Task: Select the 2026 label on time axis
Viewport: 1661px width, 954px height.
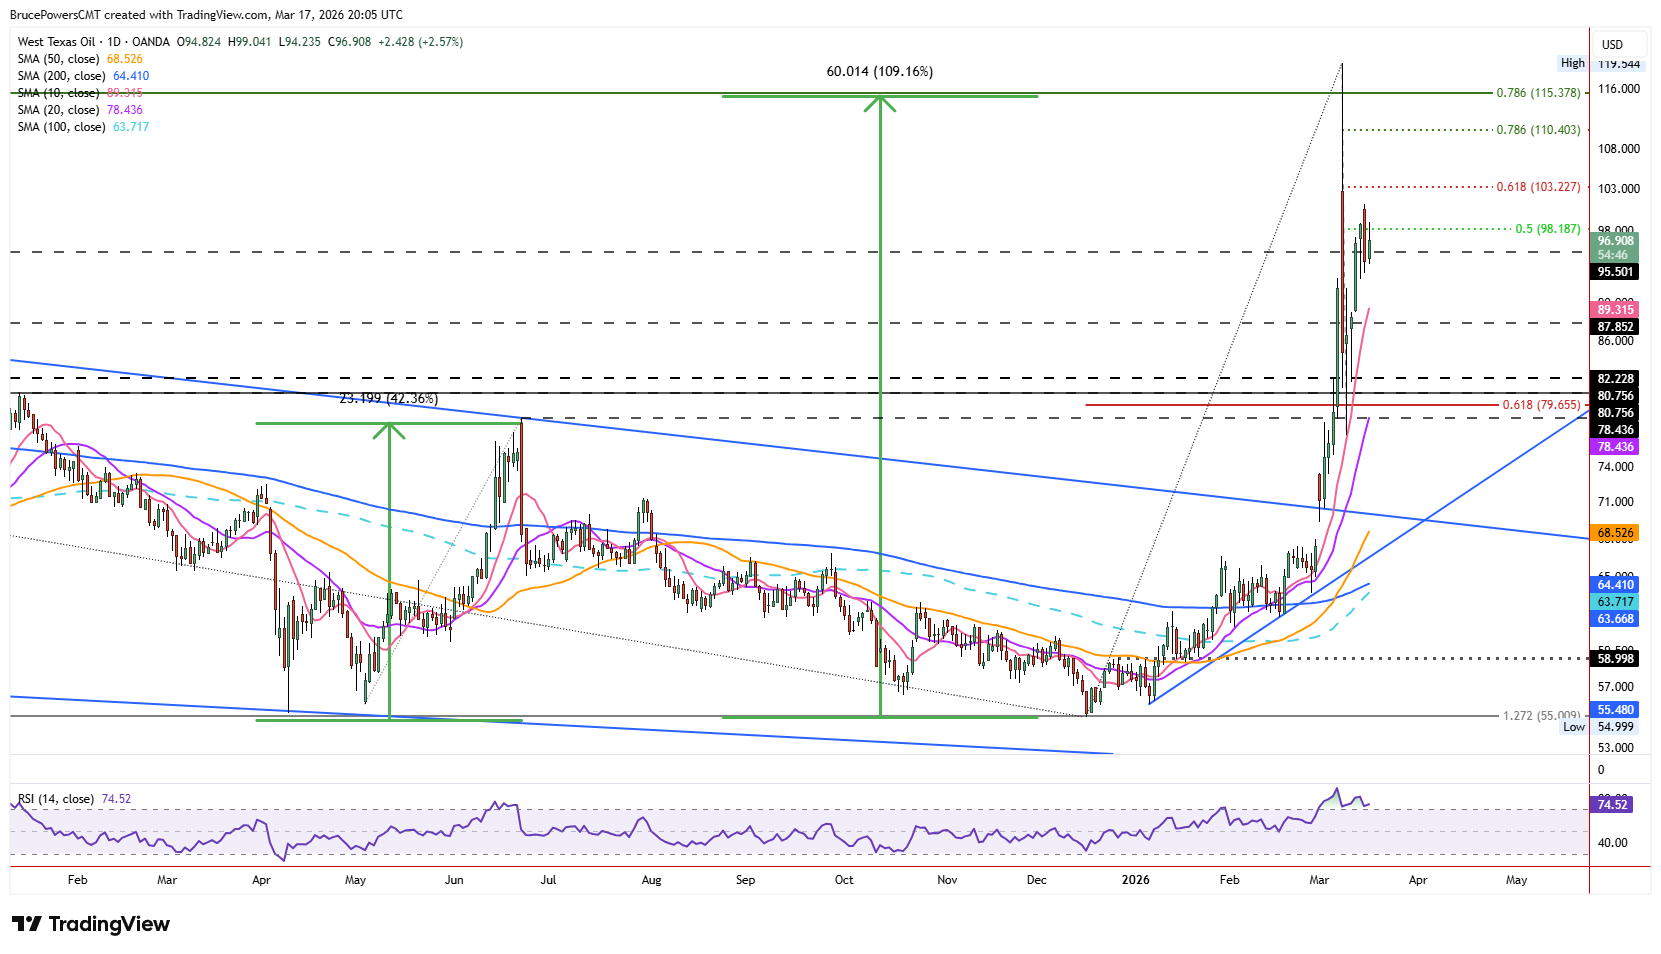Action: [x=1135, y=880]
